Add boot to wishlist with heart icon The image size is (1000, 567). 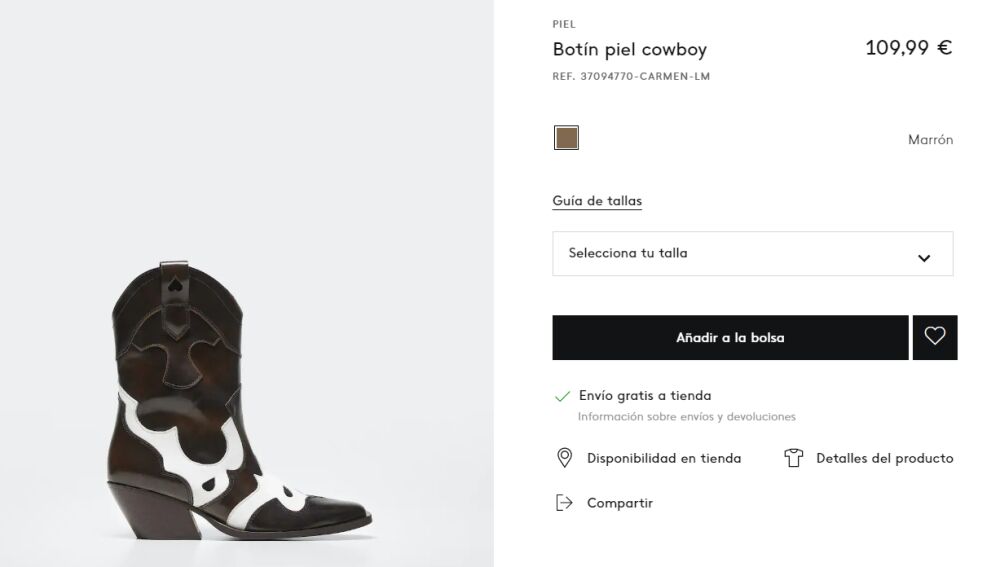[935, 337]
